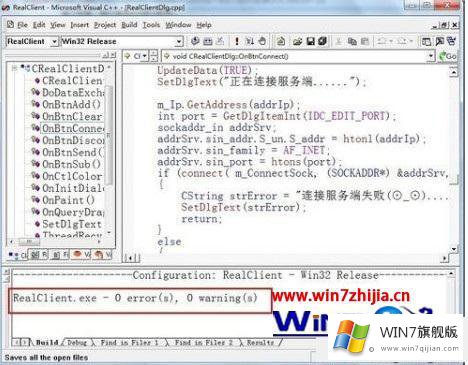Image resolution: width=468 pixels, height=365 pixels.
Task: Select OnBtnClear in the class tree
Action: pyautogui.click(x=72, y=116)
